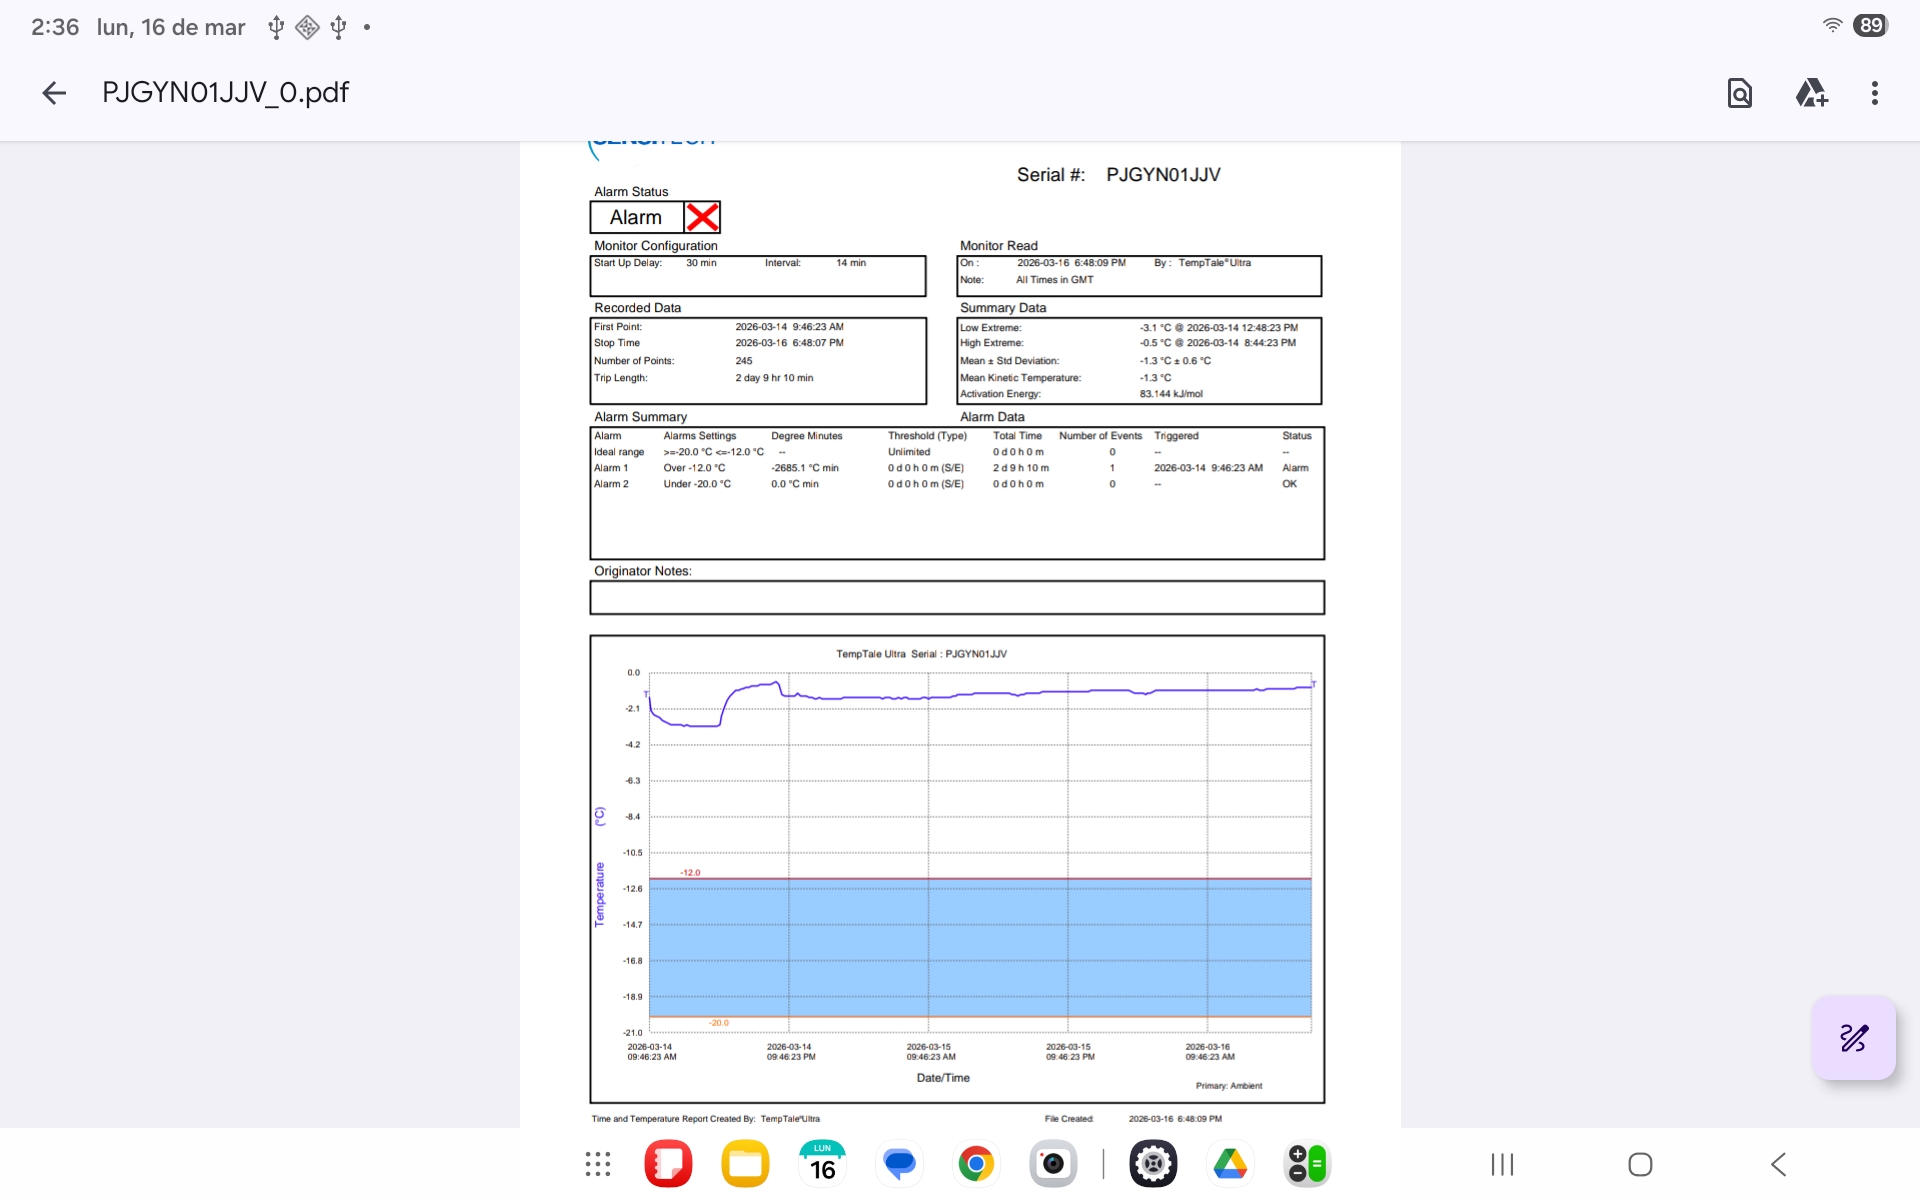Image resolution: width=1920 pixels, height=1200 pixels.
Task: Launch the Camera app
Action: 1053,1164
